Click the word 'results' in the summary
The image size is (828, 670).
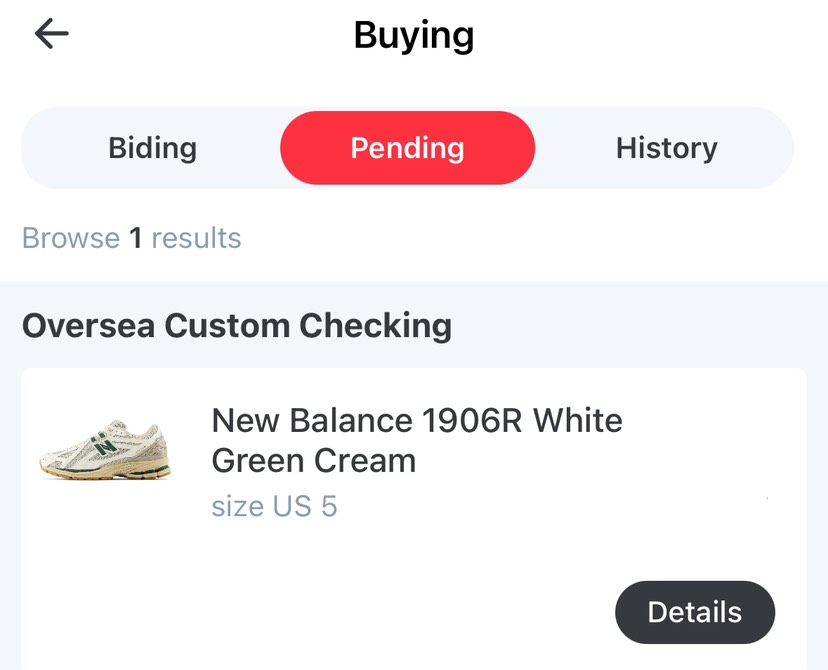click(x=196, y=238)
